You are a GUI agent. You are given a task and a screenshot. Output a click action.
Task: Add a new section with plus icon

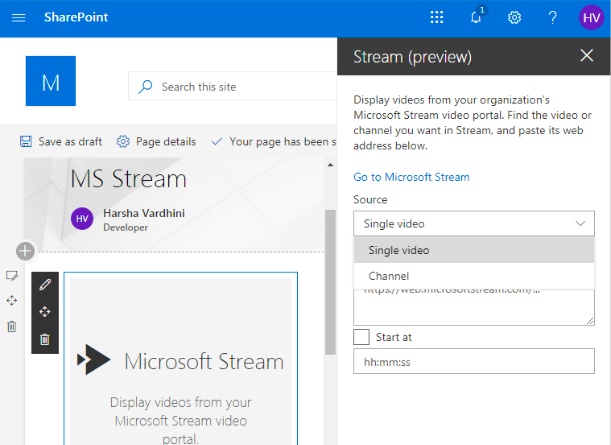[25, 251]
